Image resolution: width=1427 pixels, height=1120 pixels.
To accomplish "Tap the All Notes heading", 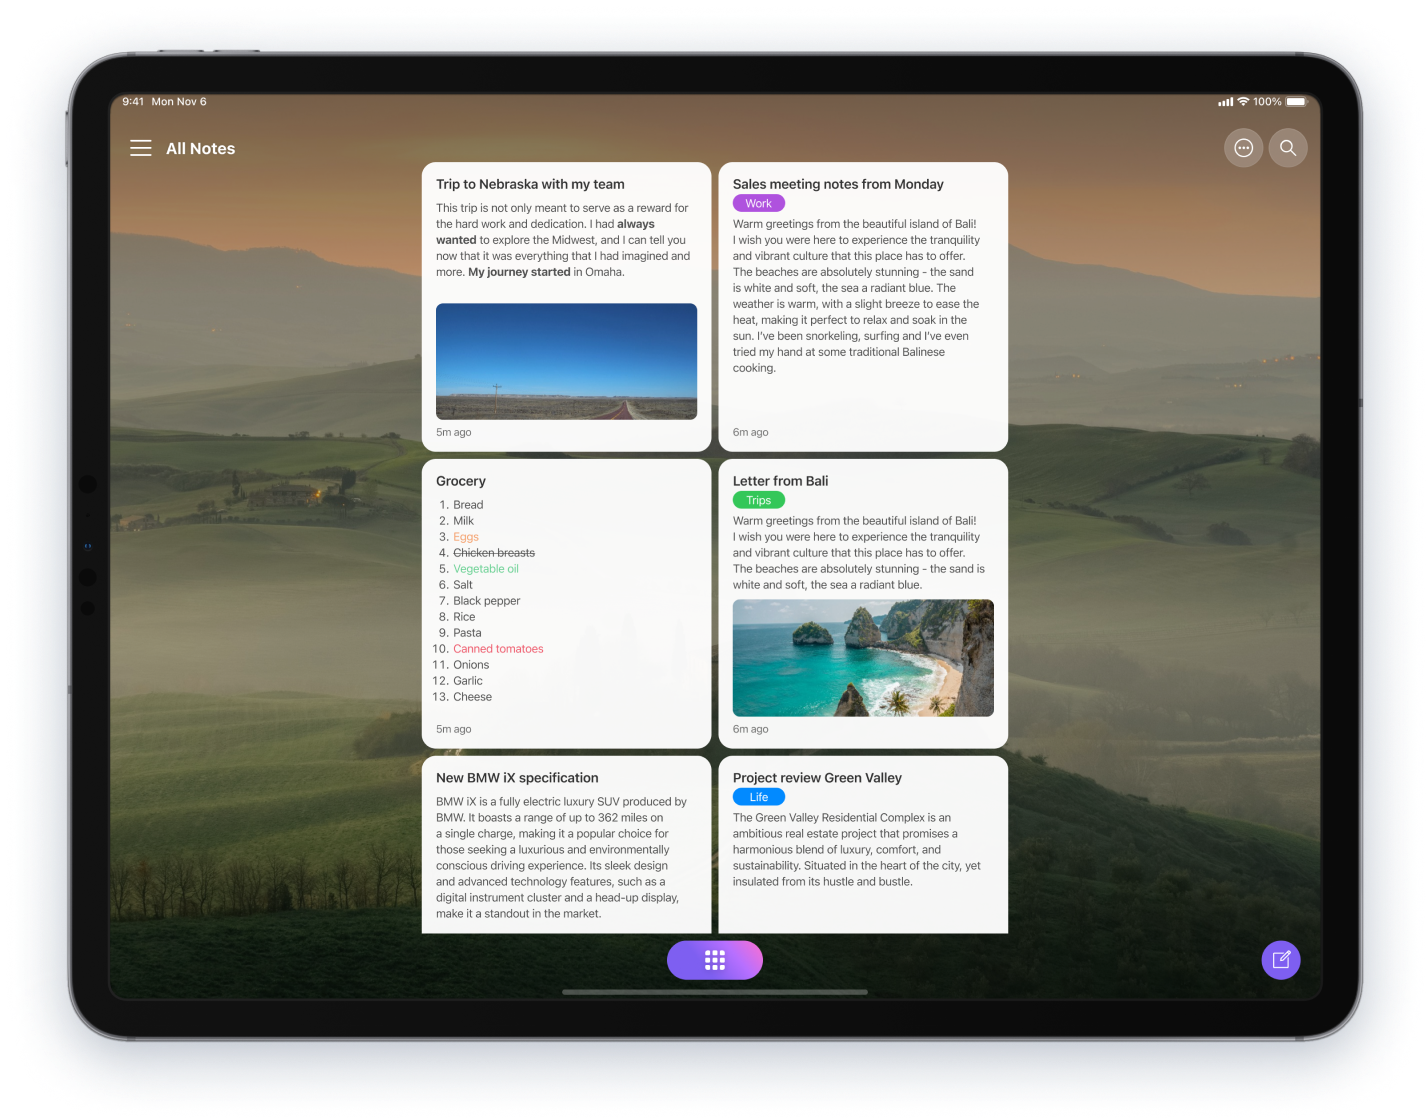I will [200, 149].
